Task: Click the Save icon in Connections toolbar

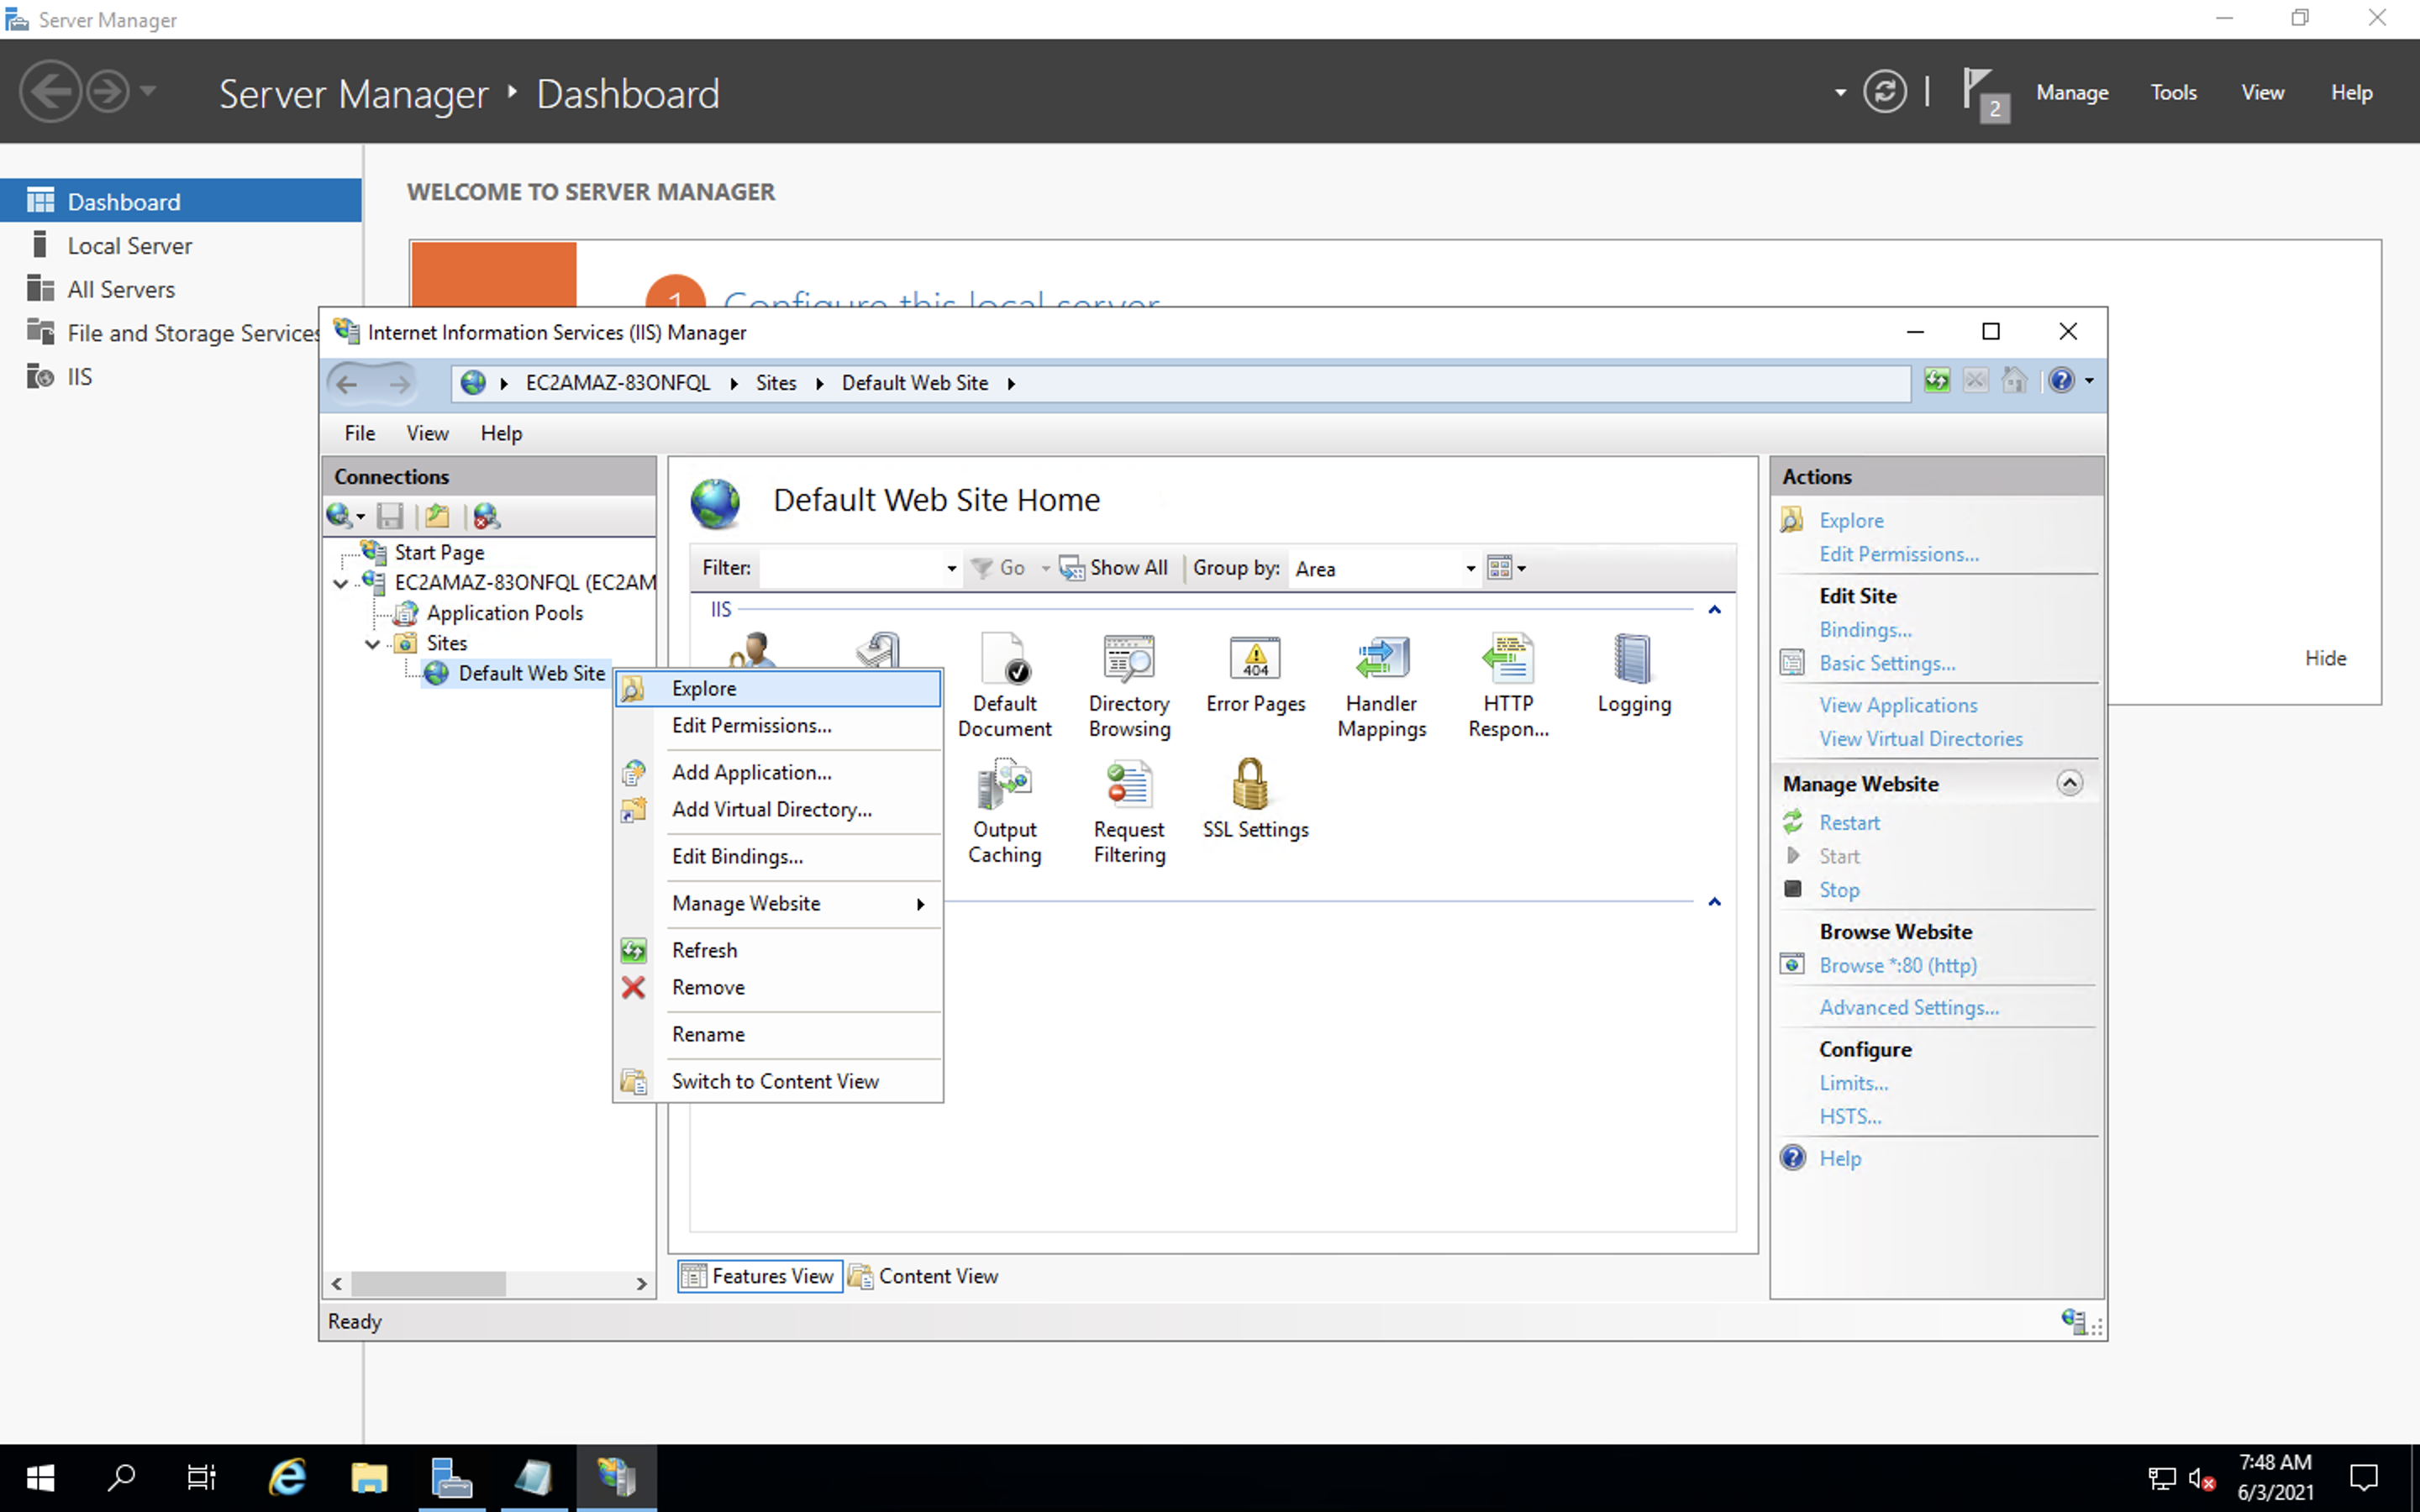Action: [390, 516]
